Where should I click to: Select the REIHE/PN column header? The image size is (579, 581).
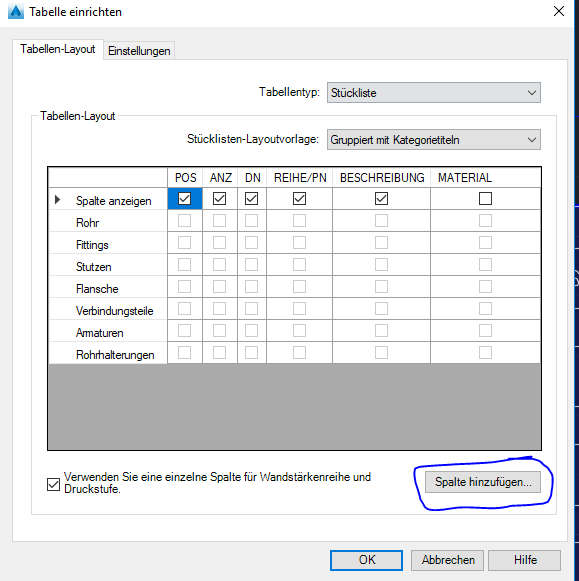[300, 178]
